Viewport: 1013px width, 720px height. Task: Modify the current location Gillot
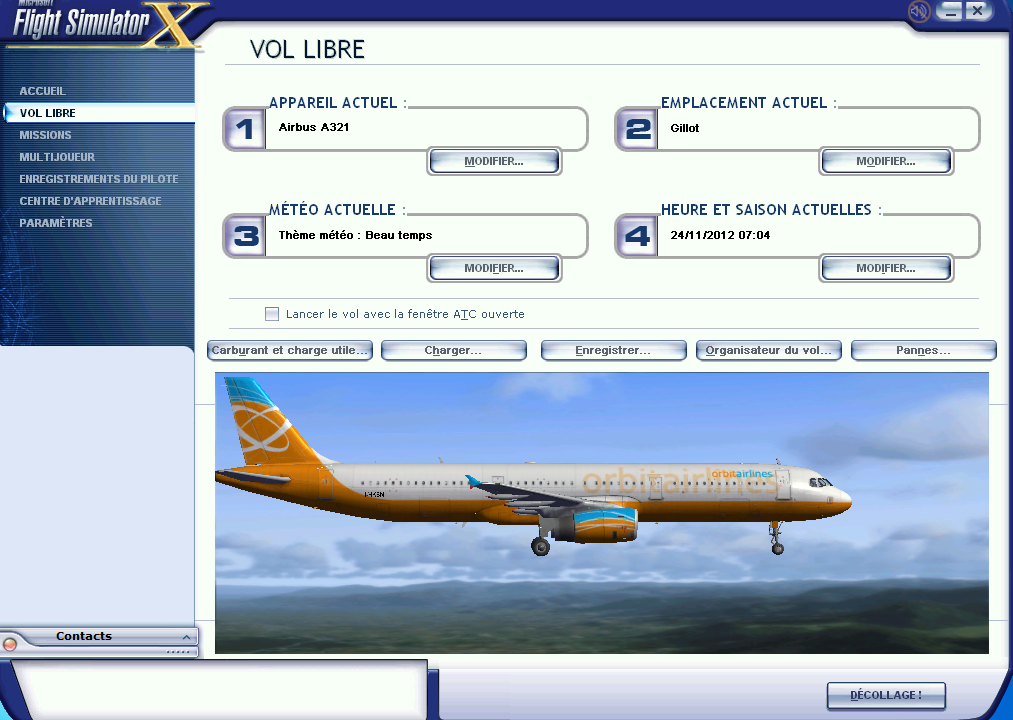[886, 162]
